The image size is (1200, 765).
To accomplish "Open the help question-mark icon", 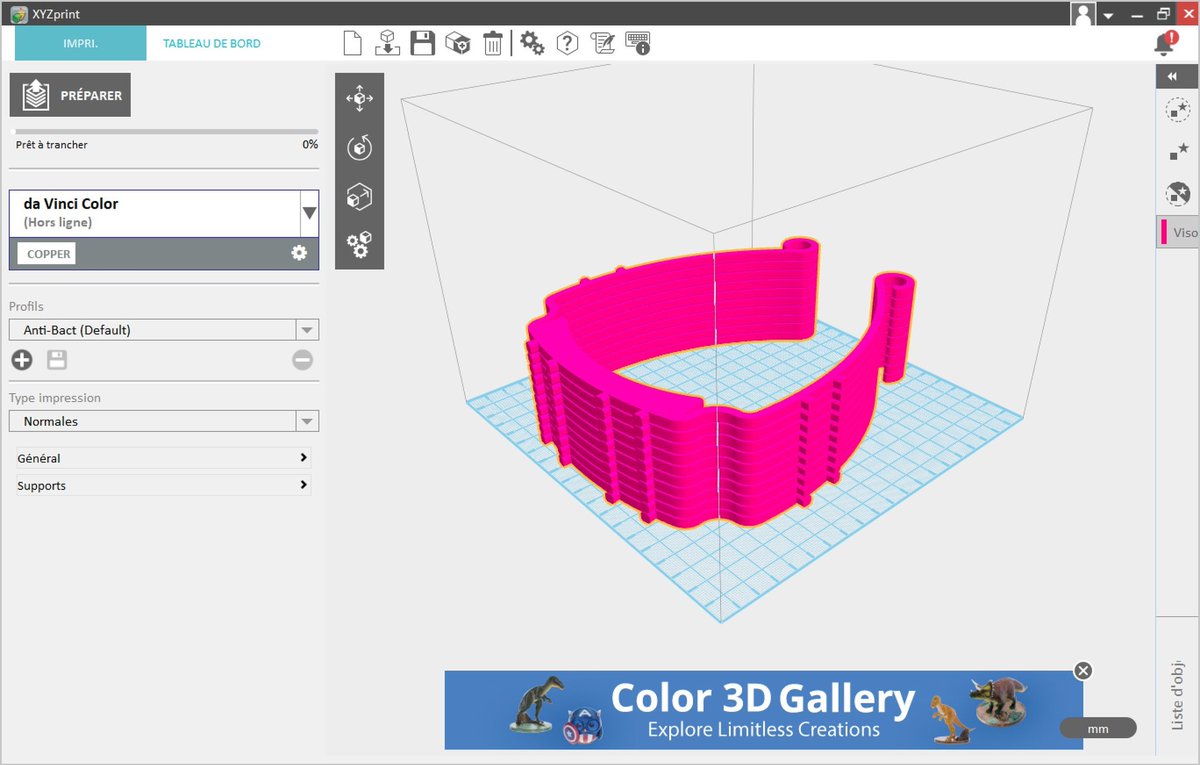I will [567, 43].
